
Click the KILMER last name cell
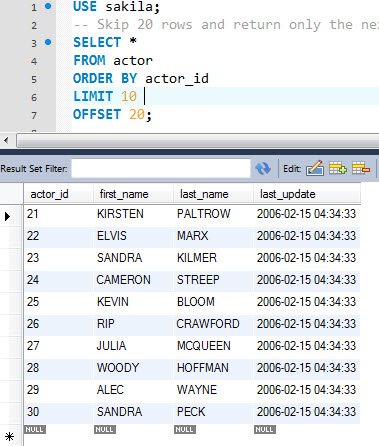tap(213, 258)
